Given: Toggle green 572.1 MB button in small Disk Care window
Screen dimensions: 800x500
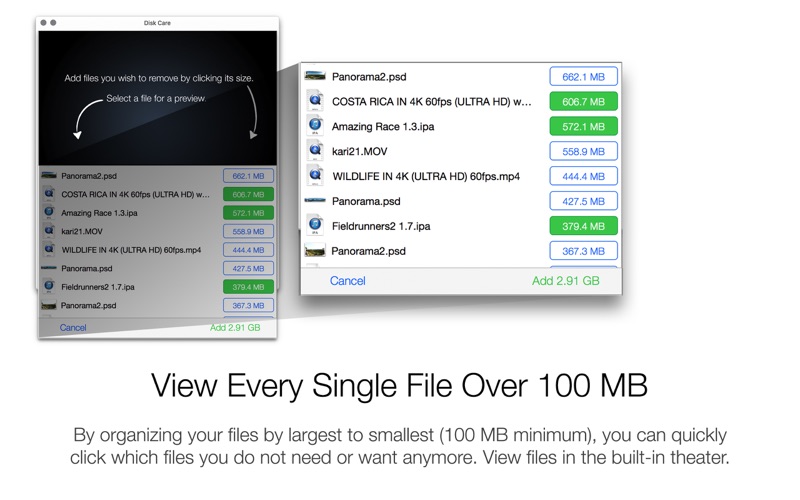Looking at the screenshot, I should click(x=248, y=213).
